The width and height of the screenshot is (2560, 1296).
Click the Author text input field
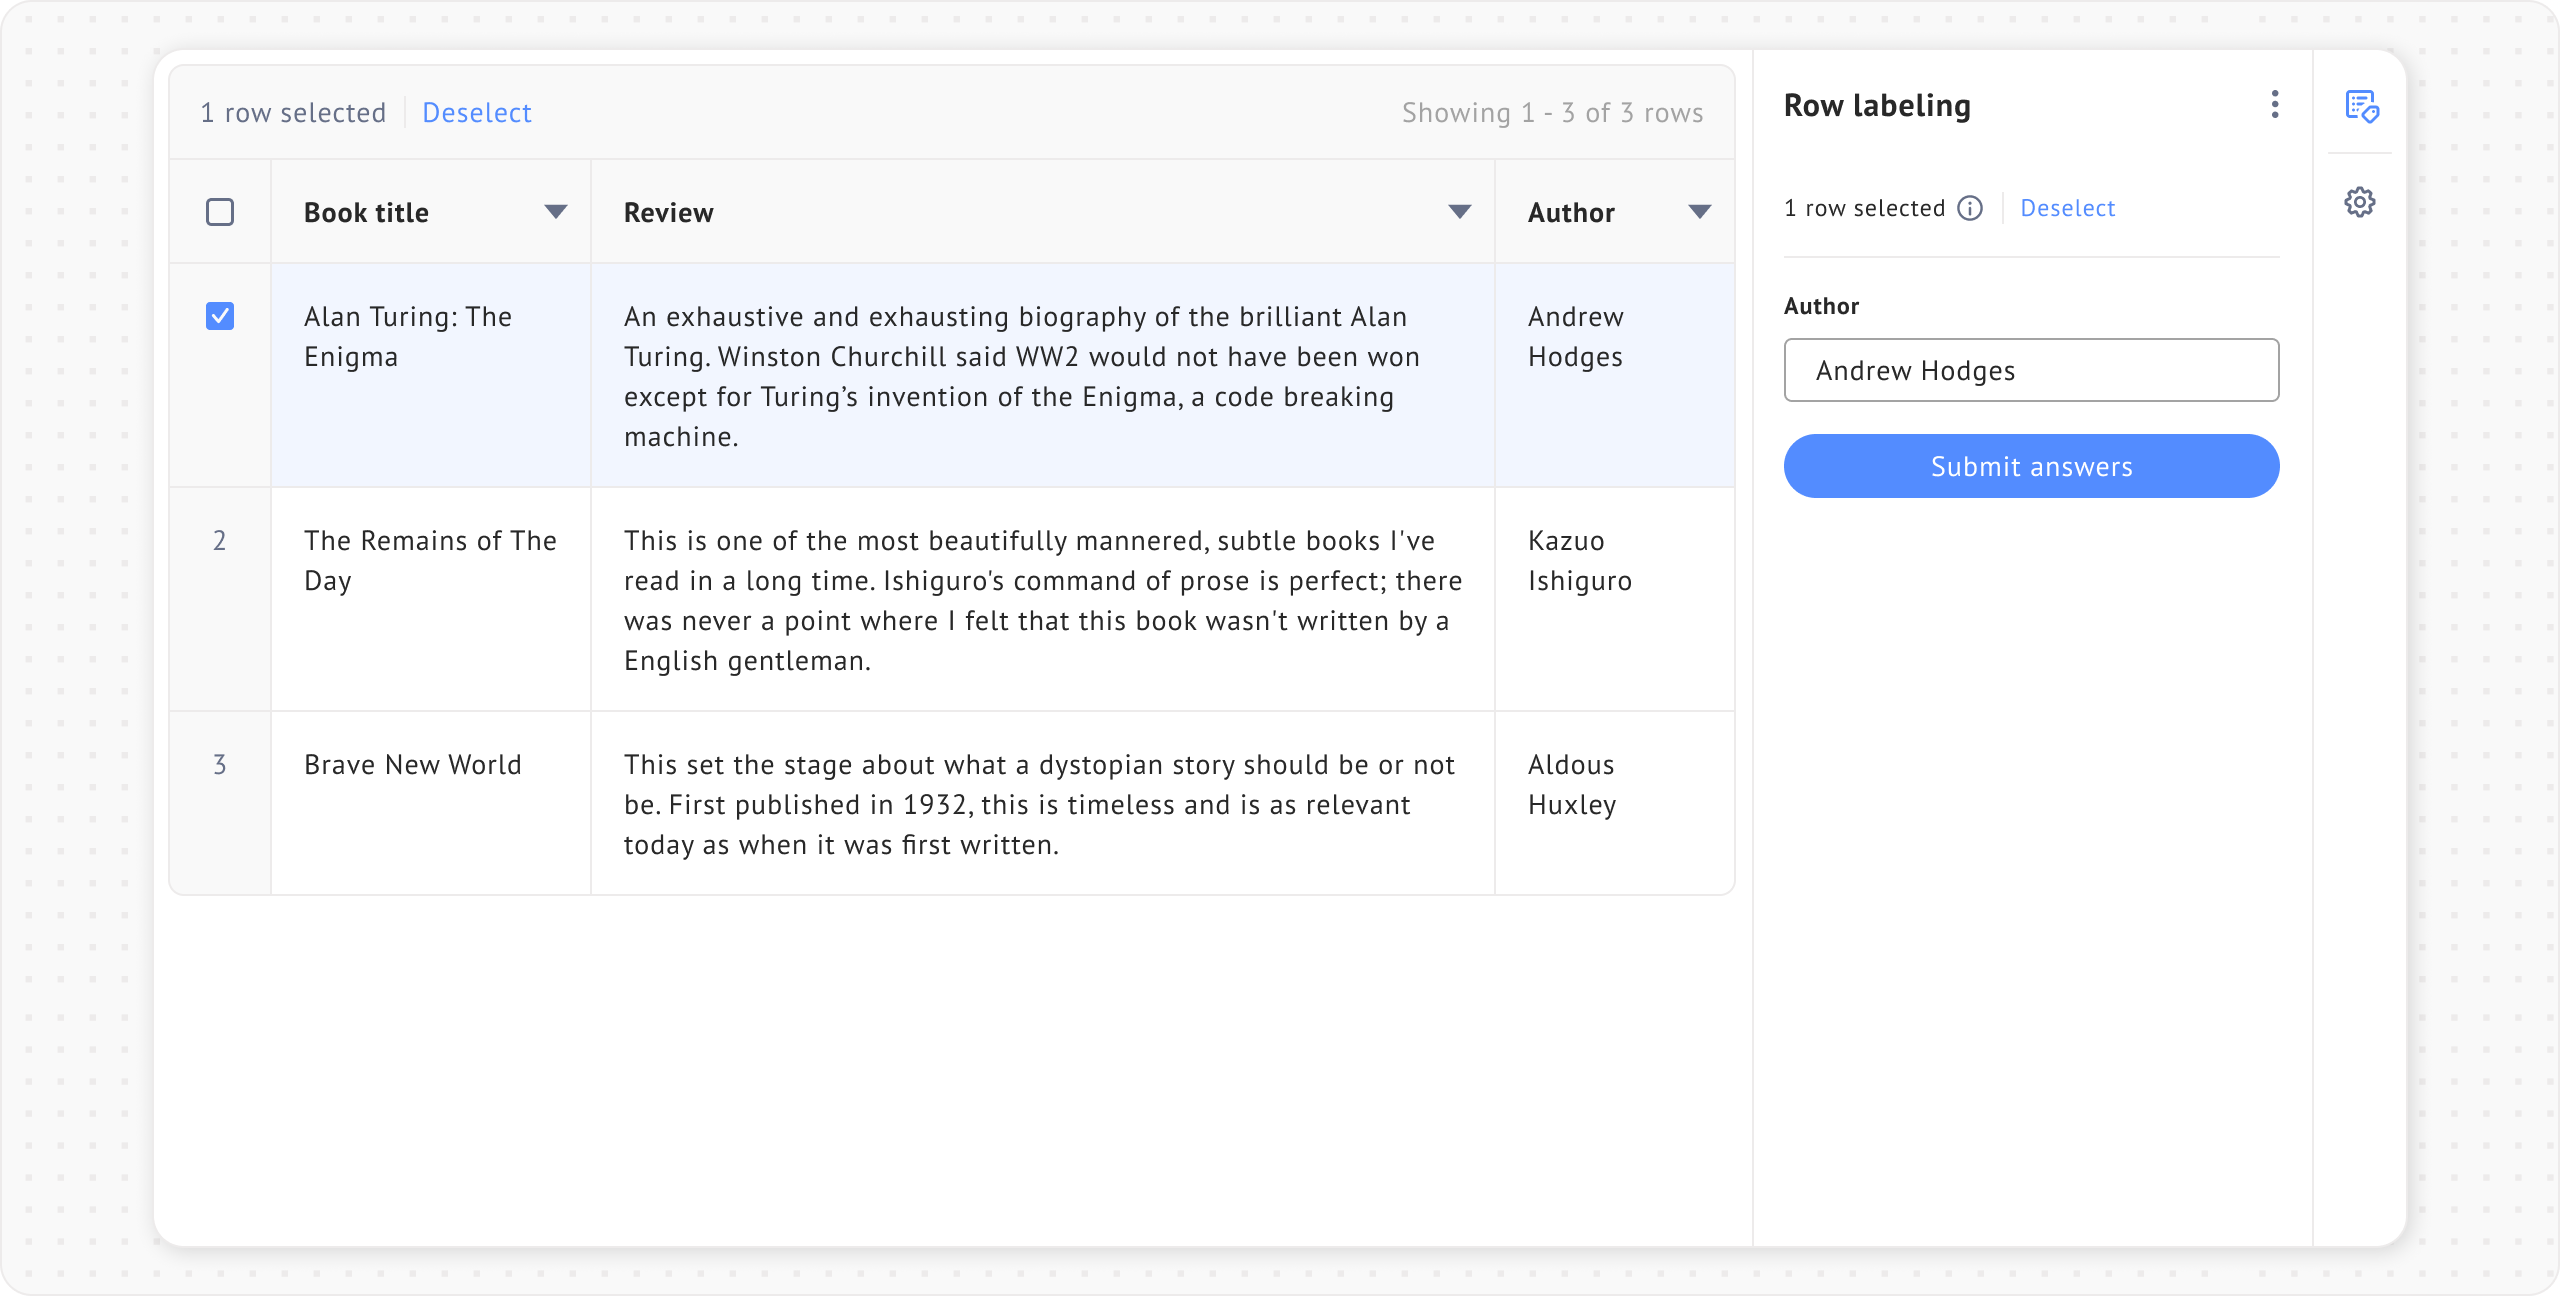[2031, 370]
